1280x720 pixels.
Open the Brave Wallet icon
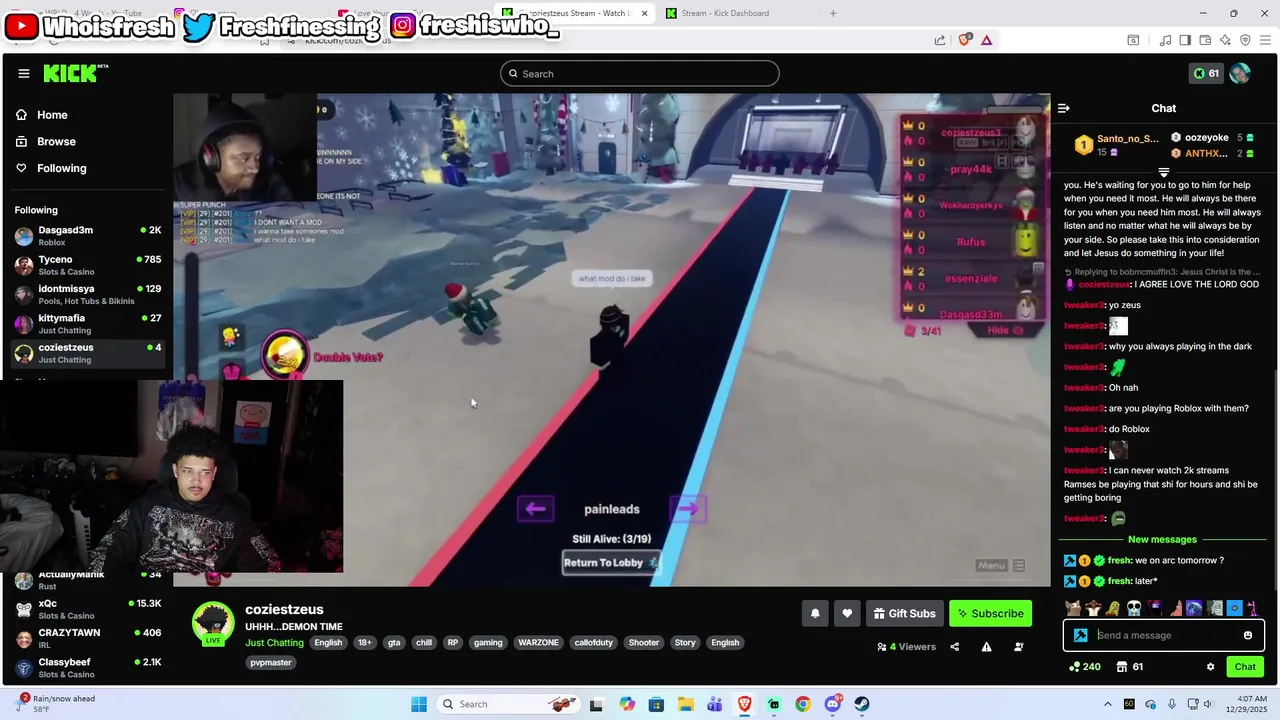click(1205, 40)
